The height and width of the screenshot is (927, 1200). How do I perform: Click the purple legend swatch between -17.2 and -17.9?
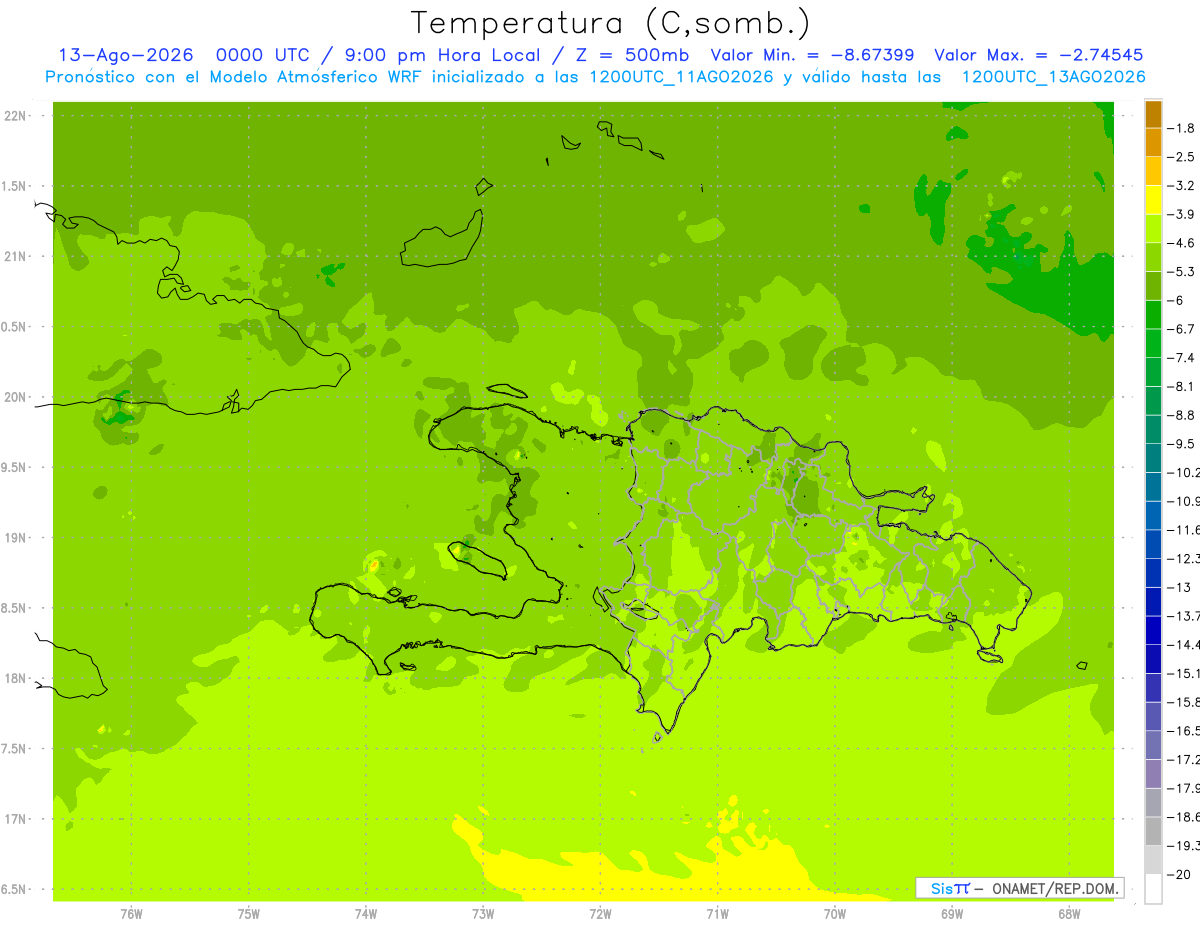pos(1153,773)
